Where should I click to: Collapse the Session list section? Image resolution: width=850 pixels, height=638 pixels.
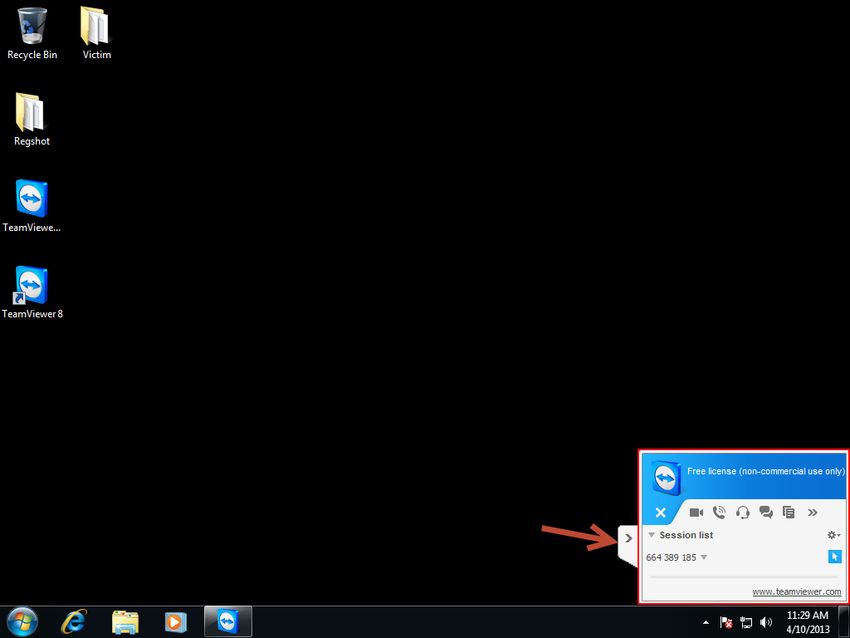(652, 535)
